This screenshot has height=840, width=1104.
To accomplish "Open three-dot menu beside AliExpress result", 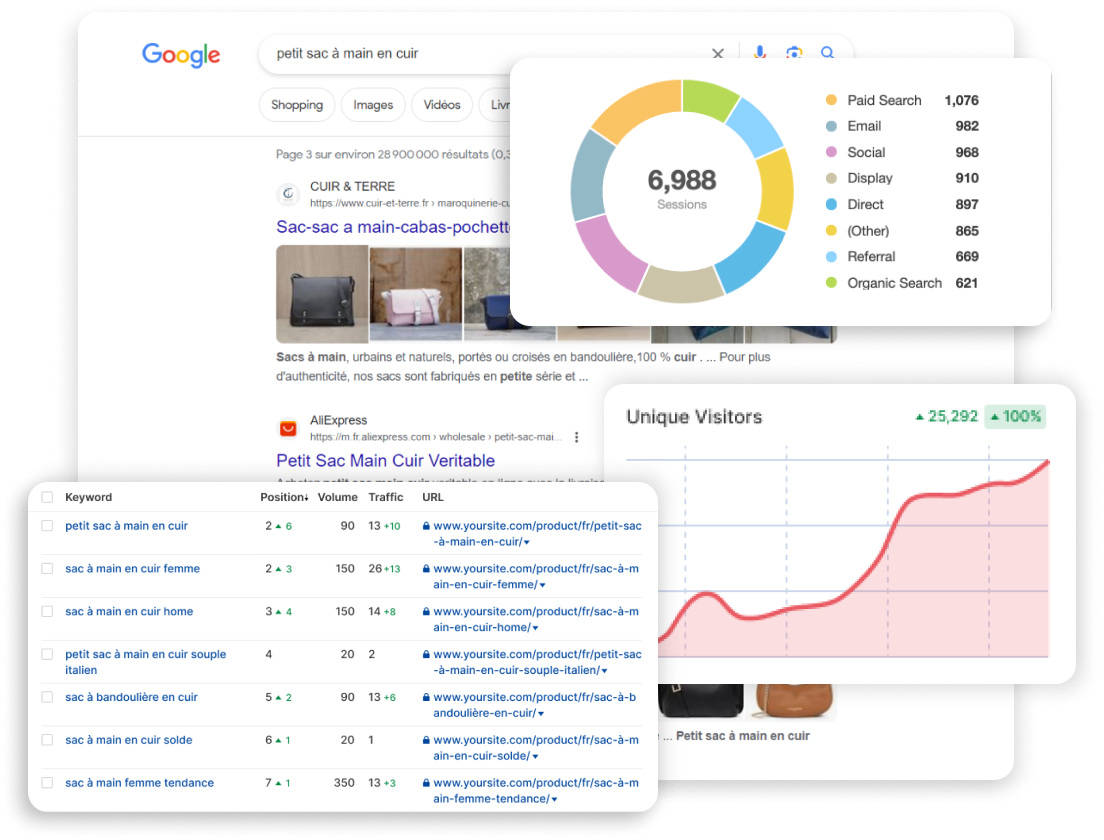I will pyautogui.click(x=577, y=437).
